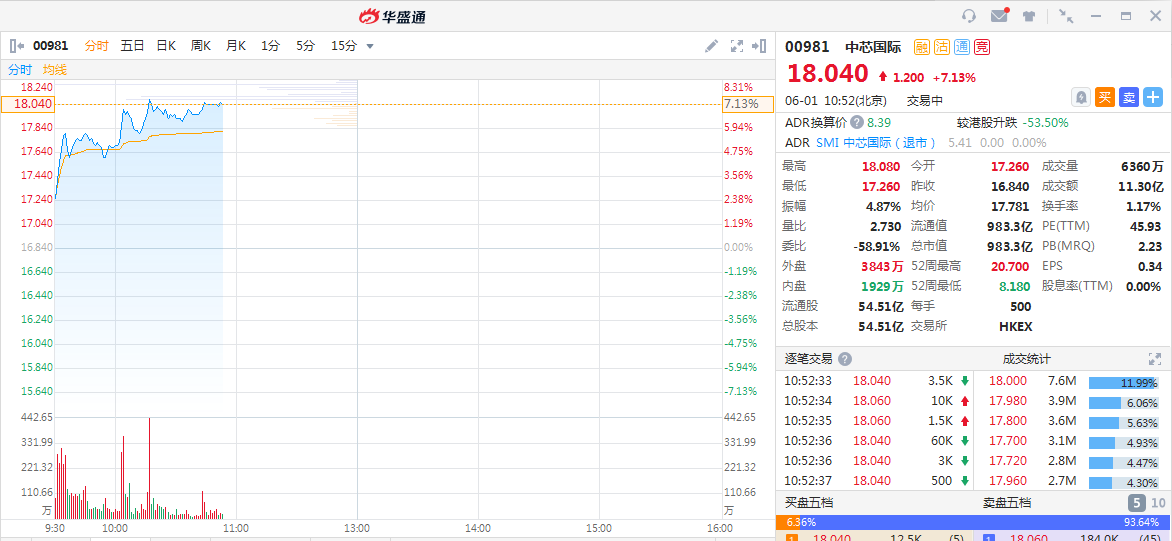This screenshot has width=1172, height=541.
Task: Collapse the left panel via the toolbar arrow
Action: pos(16,46)
